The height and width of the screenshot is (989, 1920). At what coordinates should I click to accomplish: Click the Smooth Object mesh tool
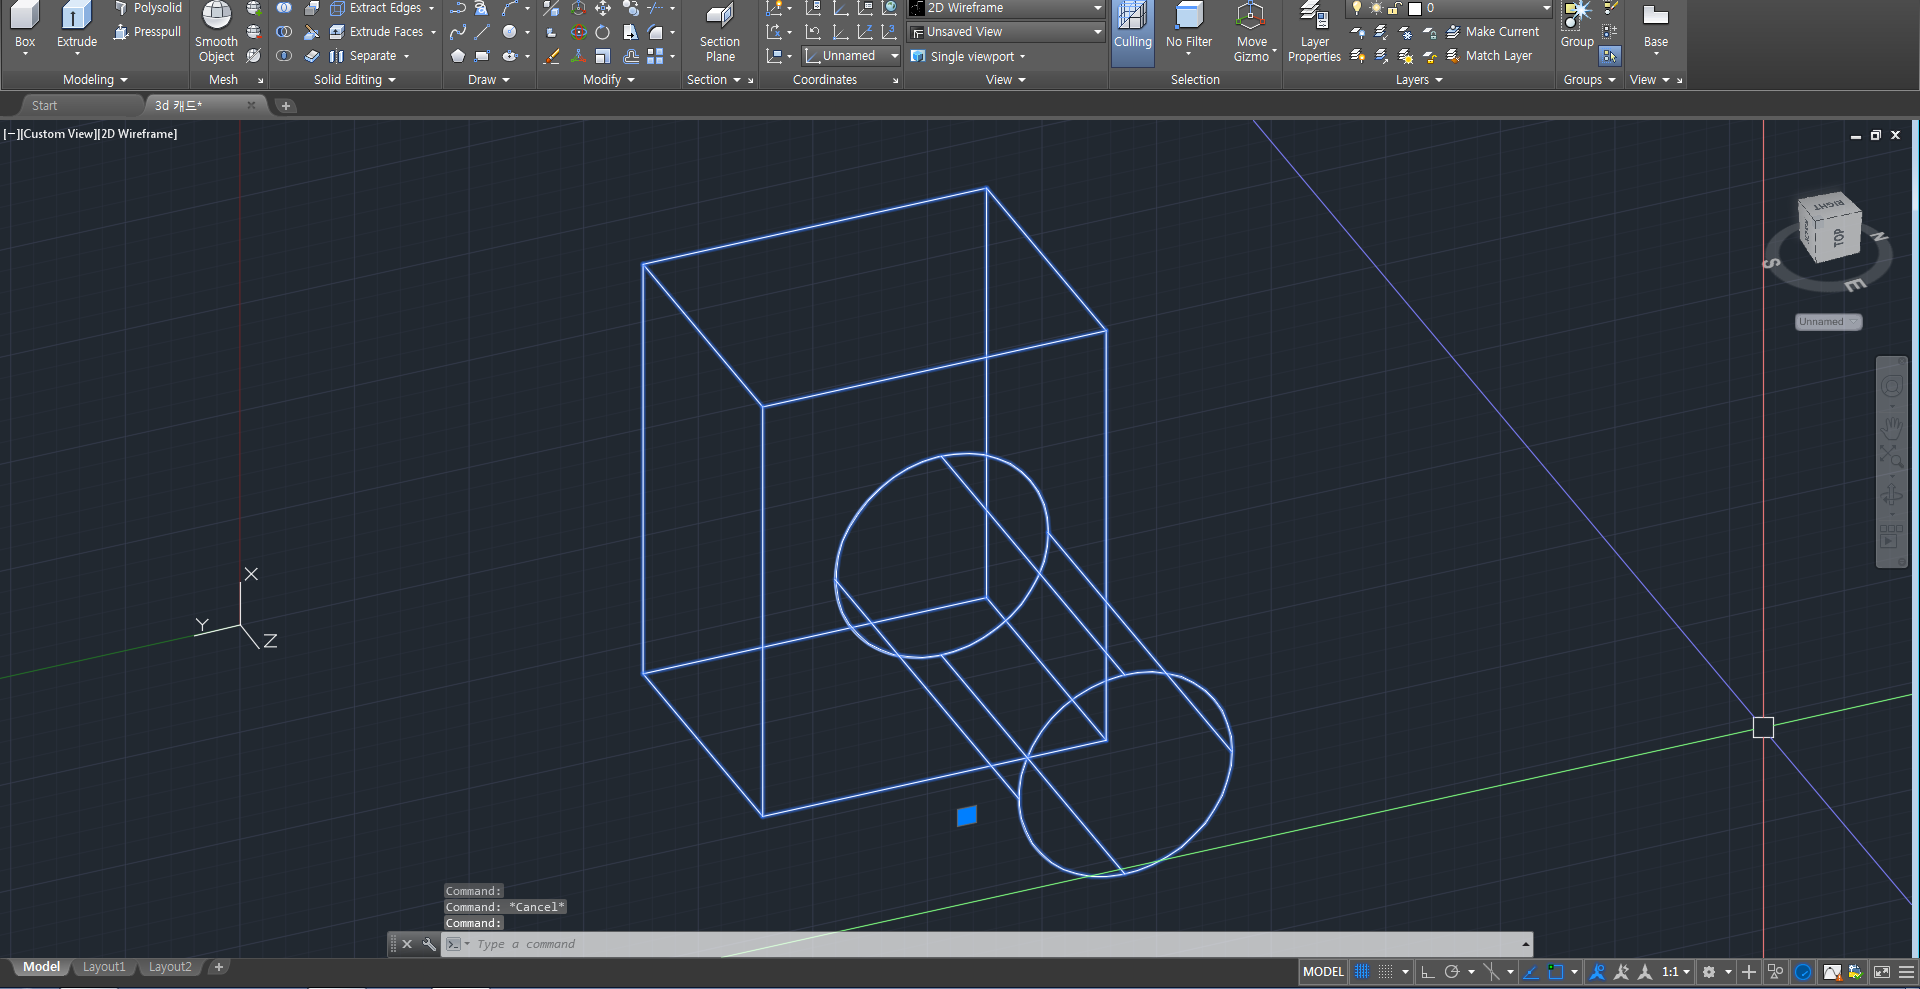tap(216, 32)
